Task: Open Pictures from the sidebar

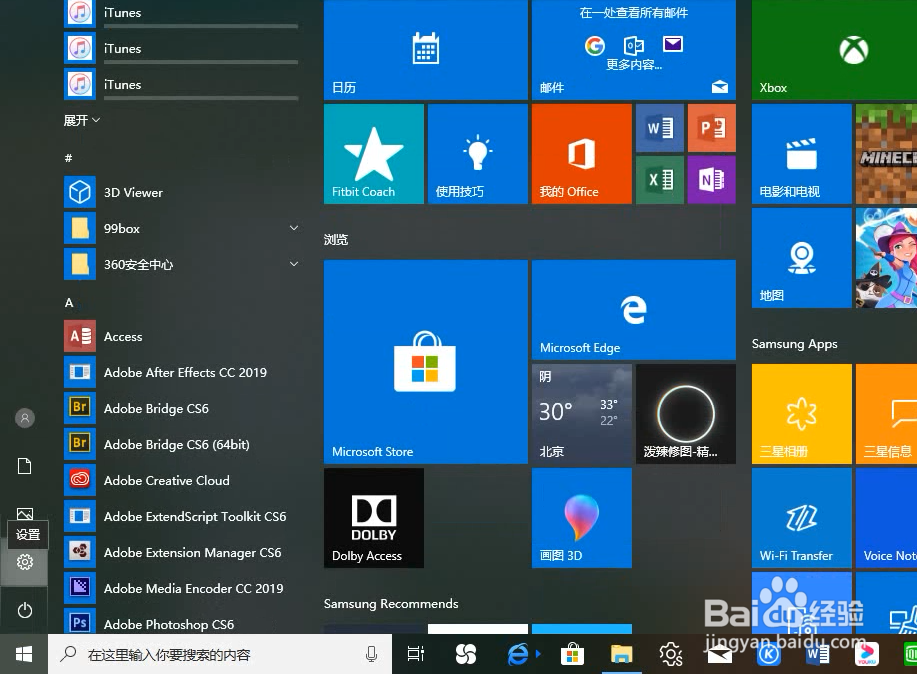Action: pyautogui.click(x=25, y=514)
